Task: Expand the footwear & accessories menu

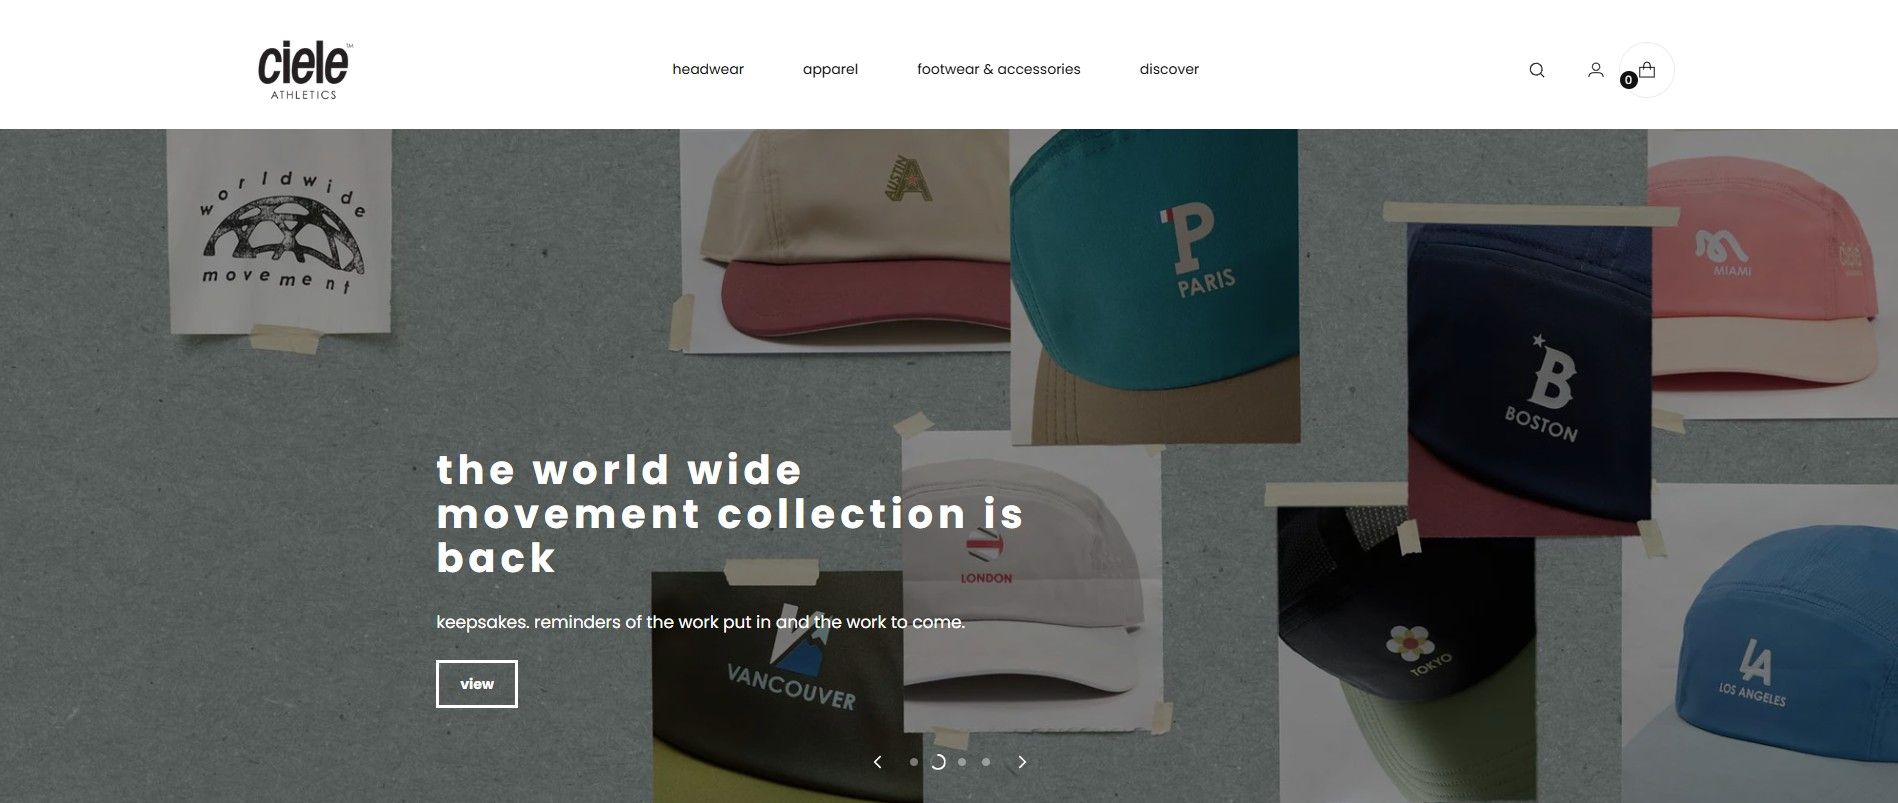Action: tap(999, 69)
